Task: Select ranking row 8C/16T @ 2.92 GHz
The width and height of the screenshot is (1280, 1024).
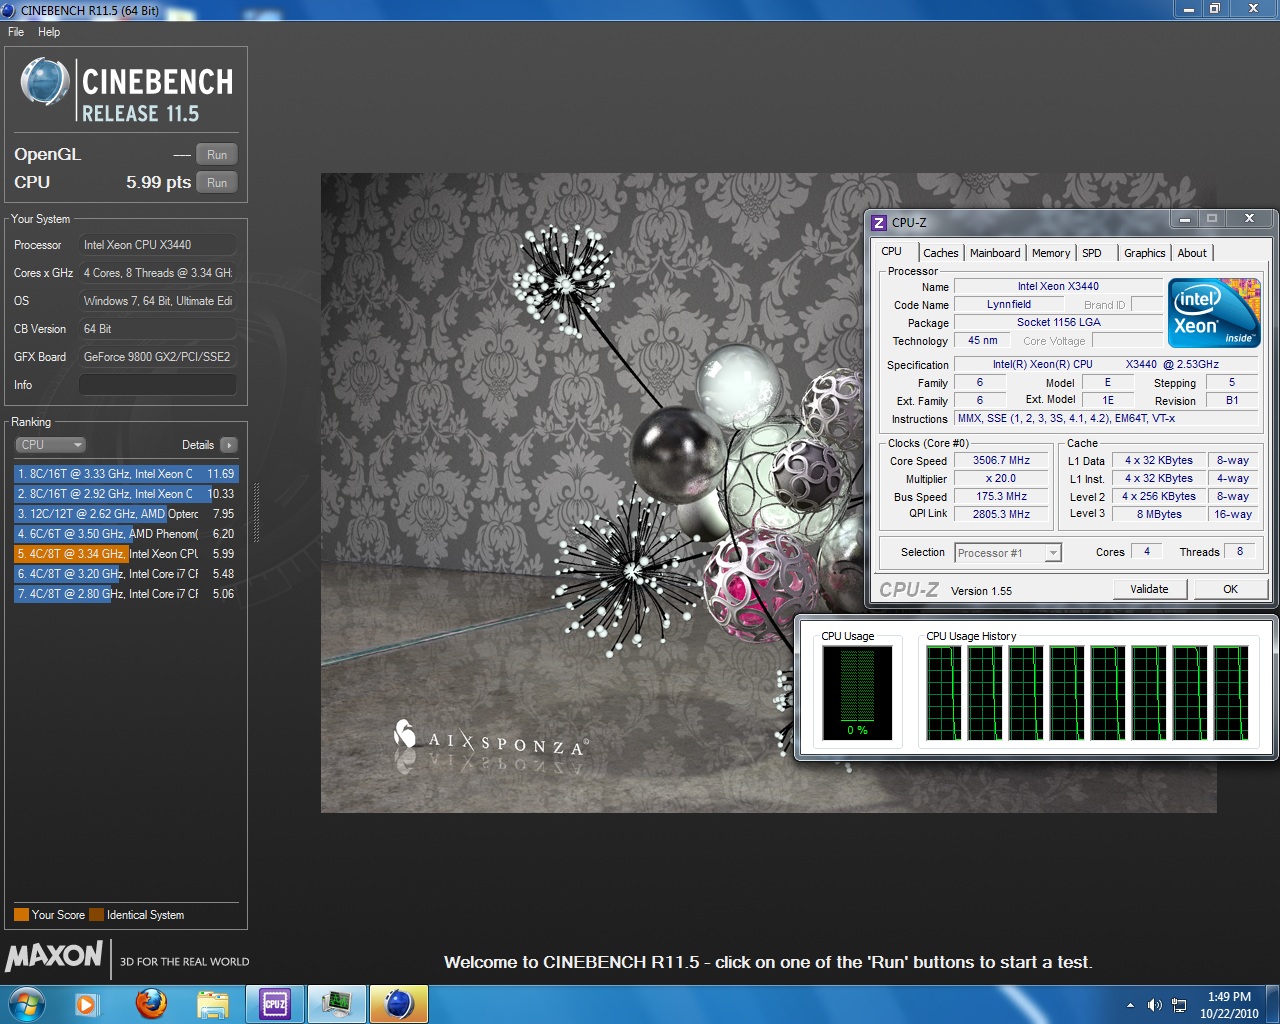Action: click(126, 494)
